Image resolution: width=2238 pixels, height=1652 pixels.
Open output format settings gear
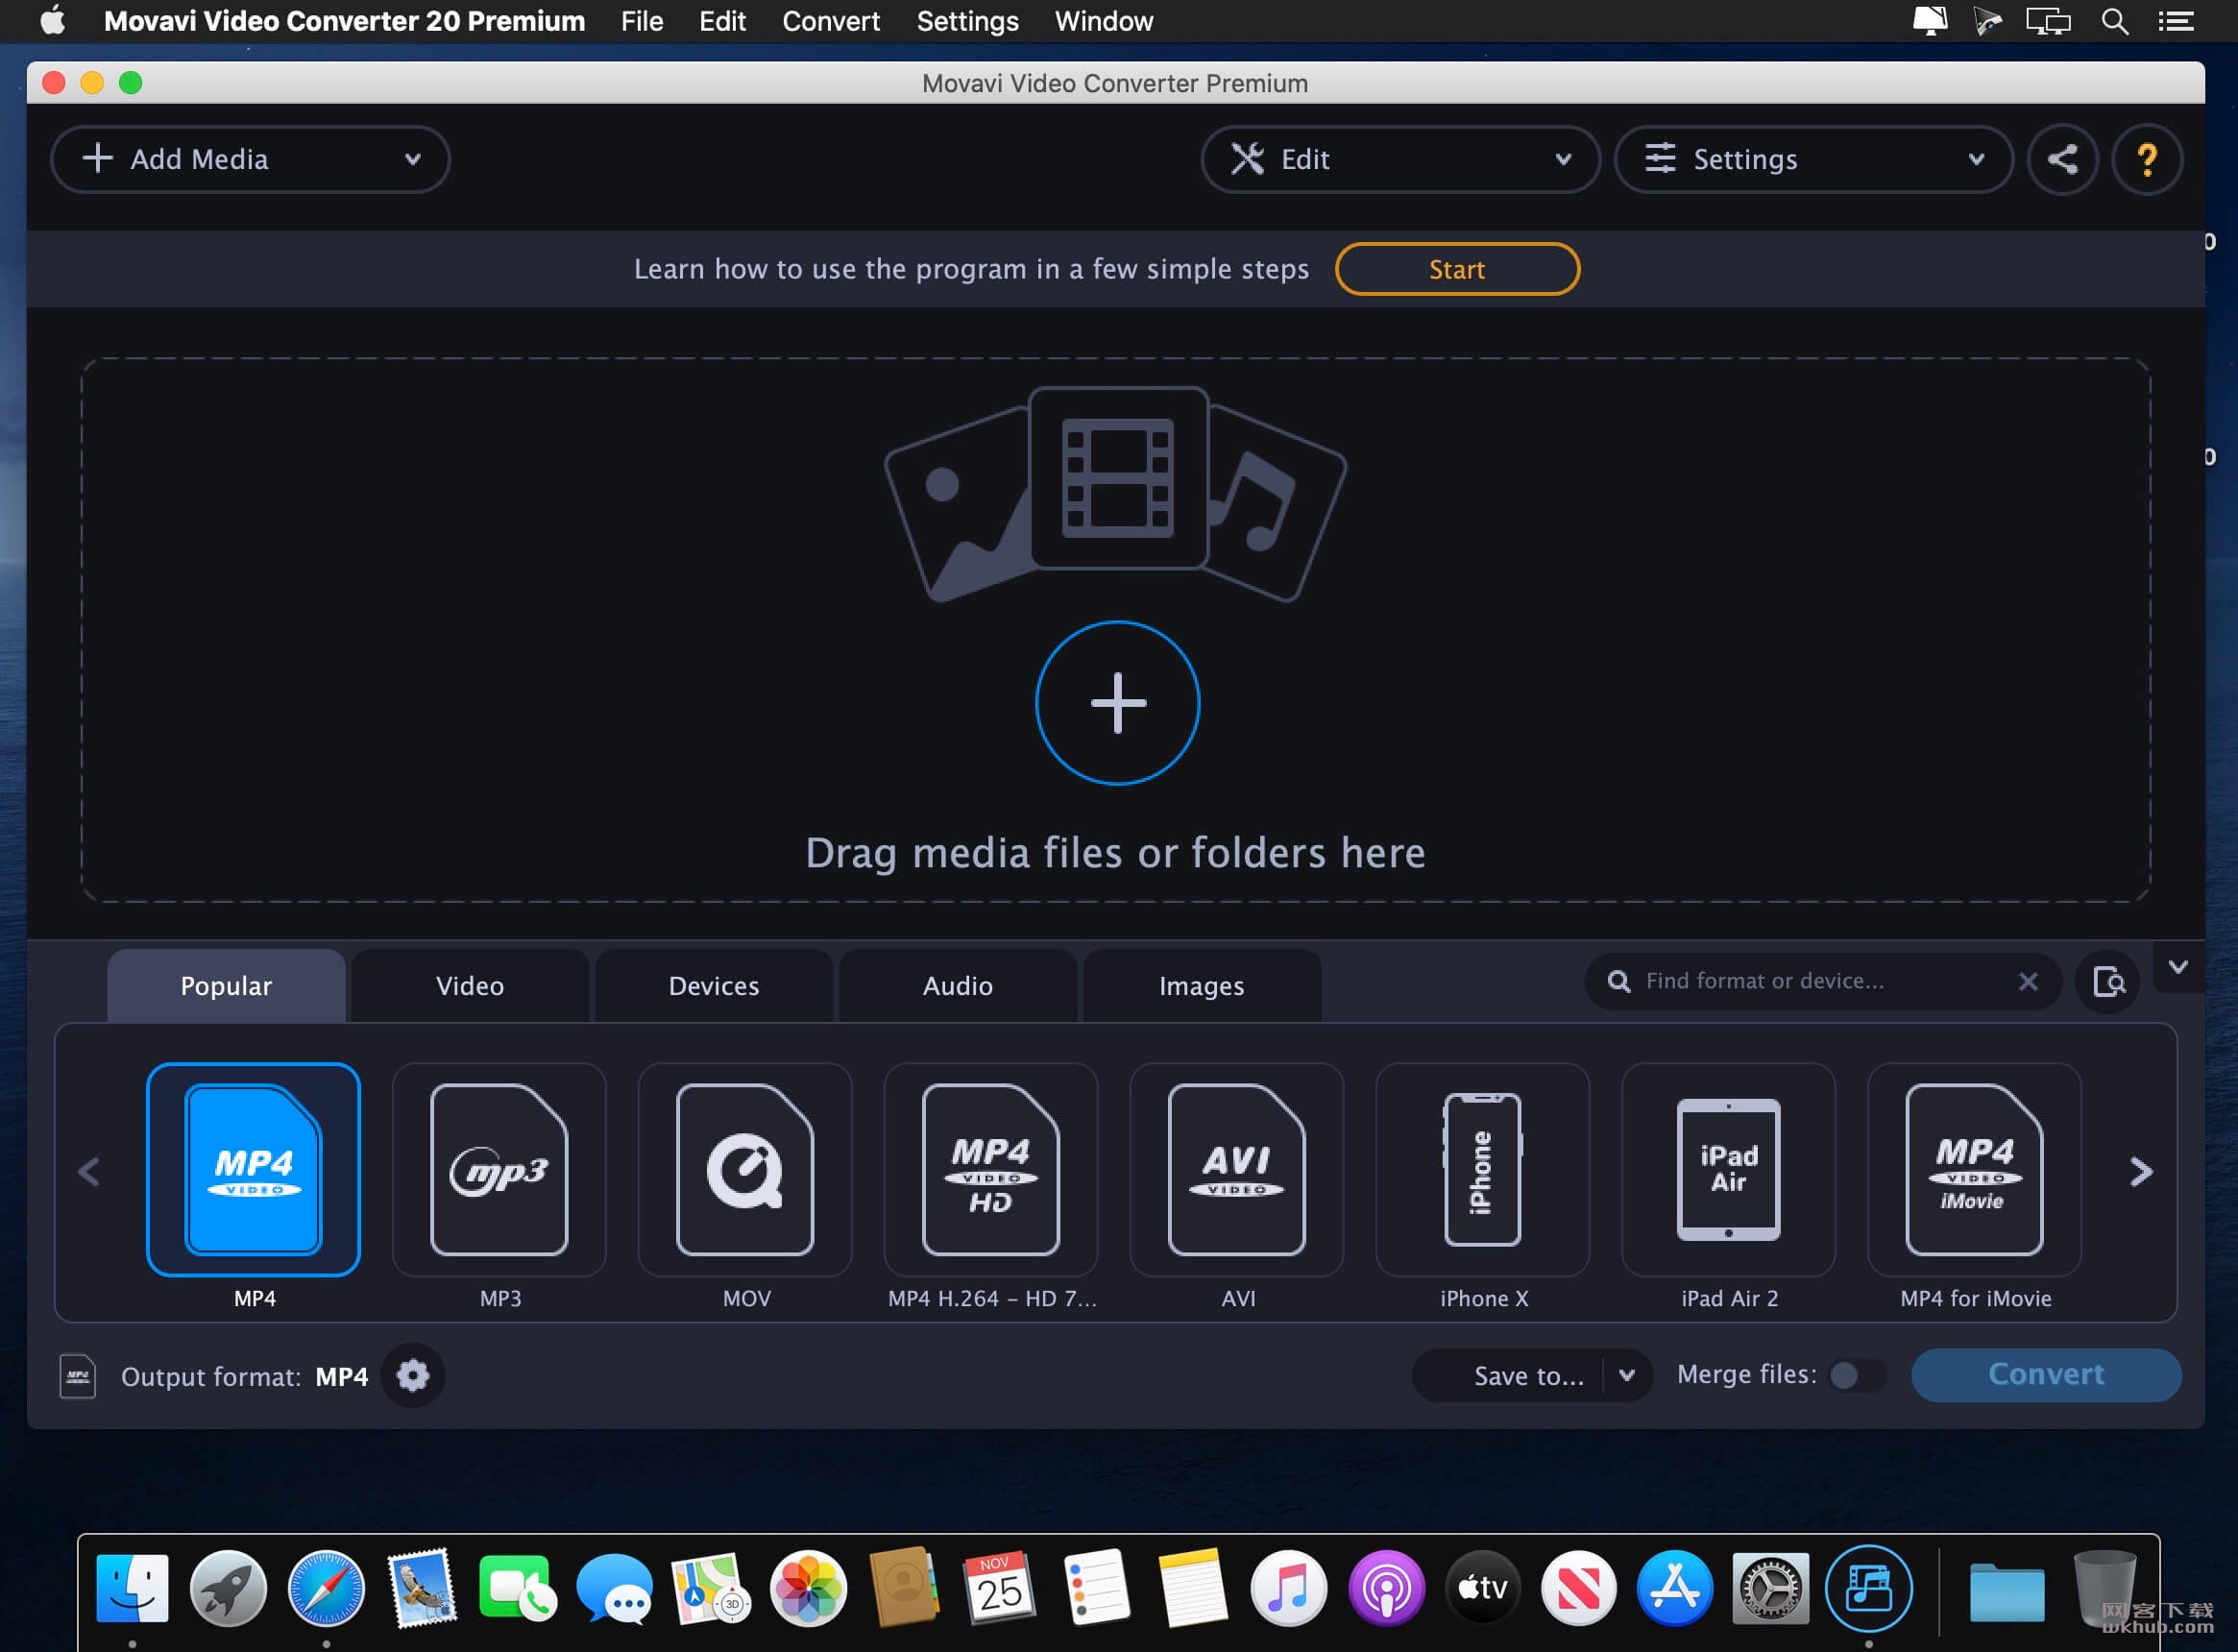point(413,1376)
